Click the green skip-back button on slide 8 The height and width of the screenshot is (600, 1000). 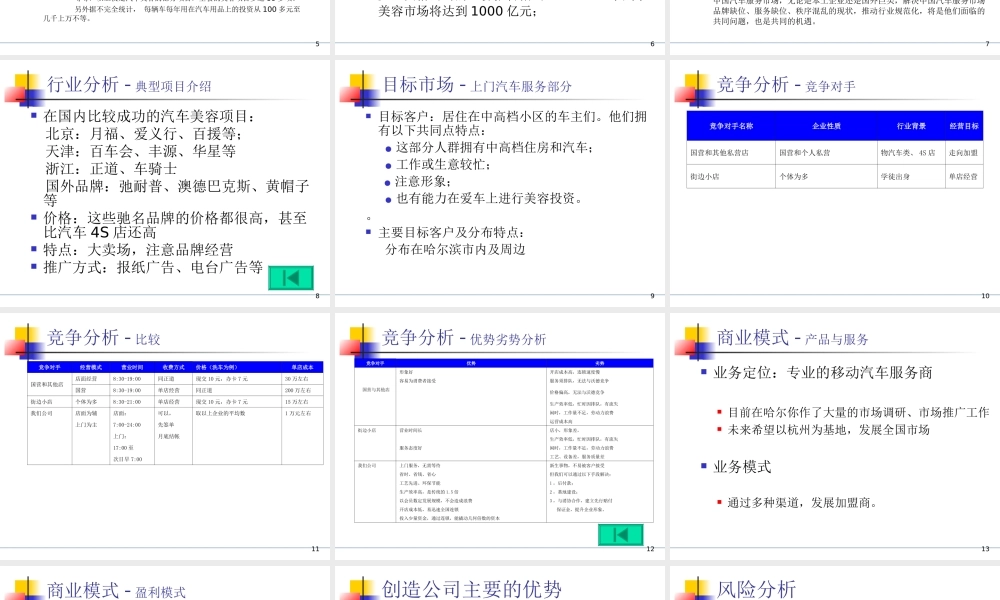[291, 277]
